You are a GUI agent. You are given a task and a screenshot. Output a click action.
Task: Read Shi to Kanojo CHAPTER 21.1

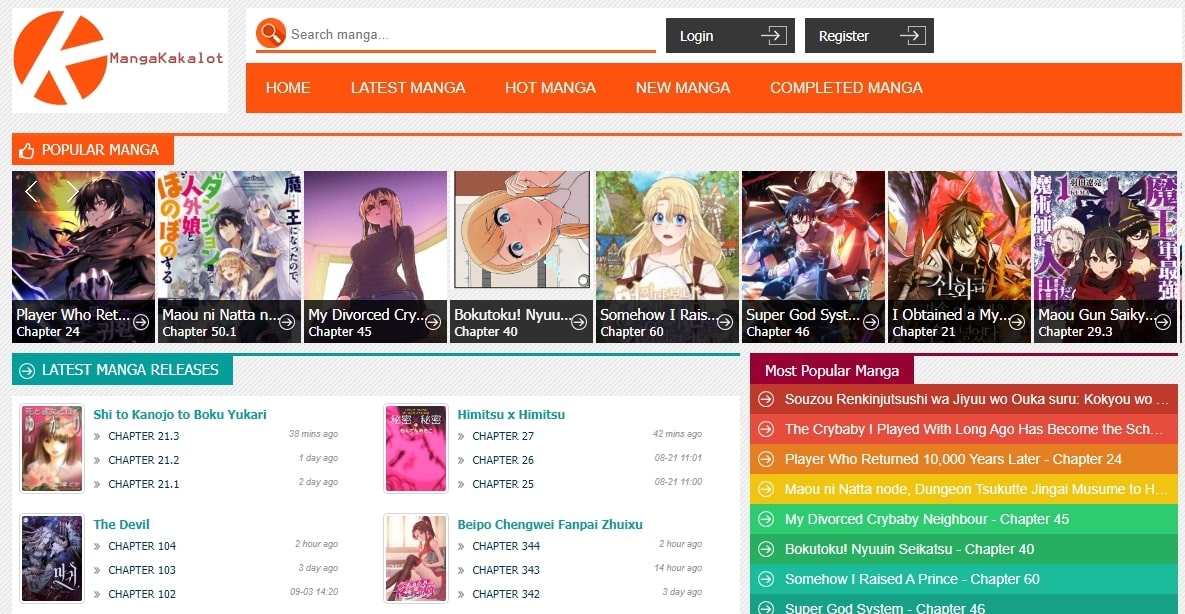tap(144, 484)
